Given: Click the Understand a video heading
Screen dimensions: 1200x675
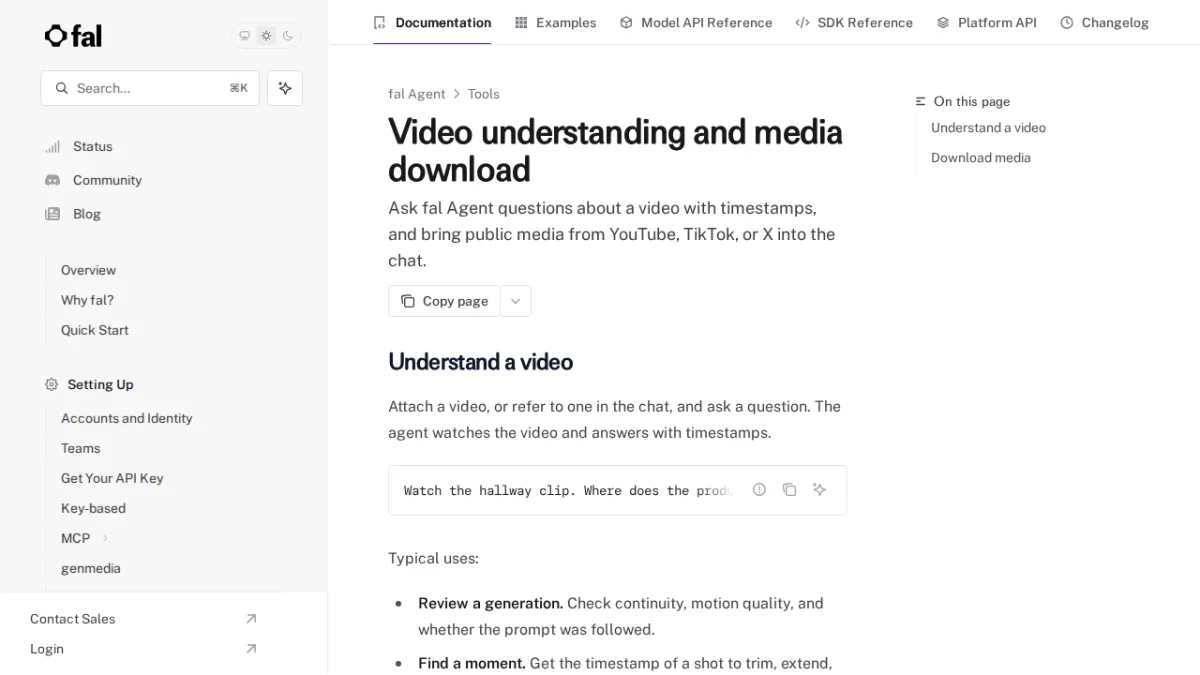Looking at the screenshot, I should tap(480, 362).
